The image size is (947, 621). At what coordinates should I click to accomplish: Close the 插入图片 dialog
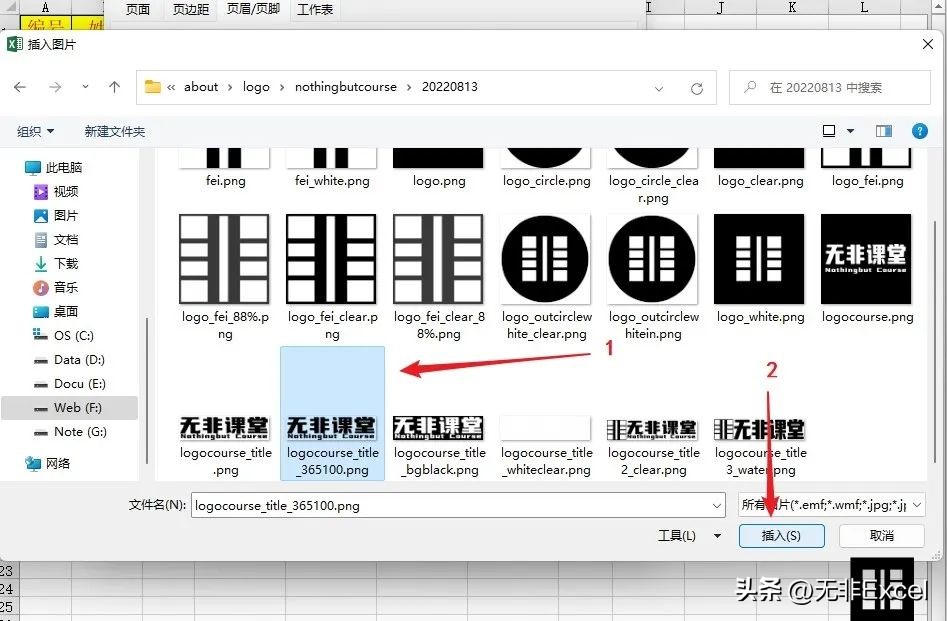click(928, 44)
